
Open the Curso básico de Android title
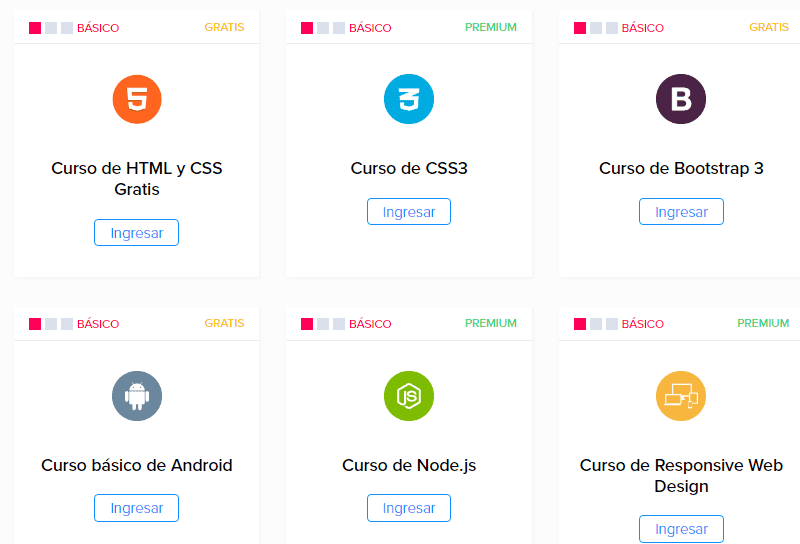pyautogui.click(x=137, y=465)
